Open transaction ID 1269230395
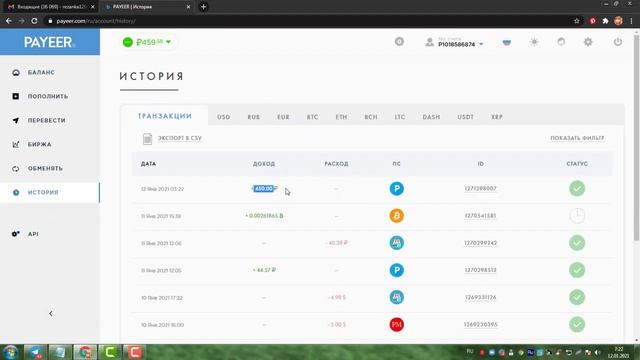Viewport: 640px width, 360px height. tap(480, 324)
